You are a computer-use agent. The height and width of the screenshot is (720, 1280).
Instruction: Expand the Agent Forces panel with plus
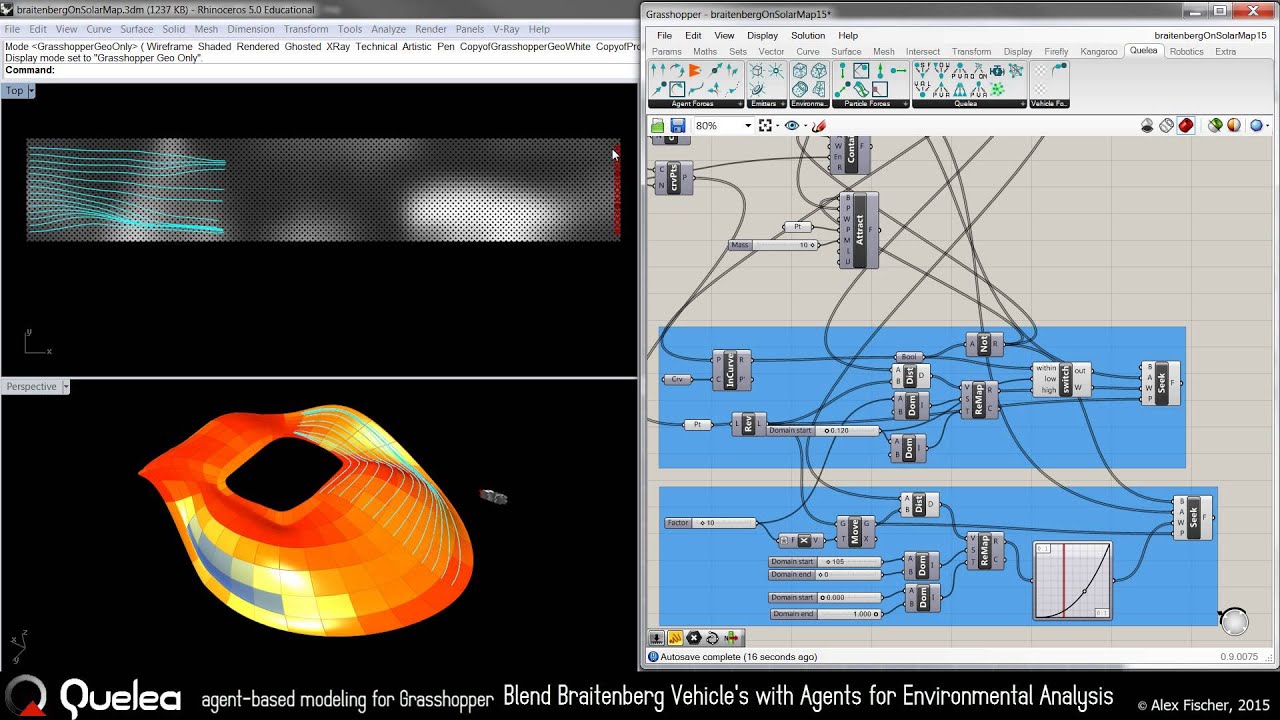(740, 104)
